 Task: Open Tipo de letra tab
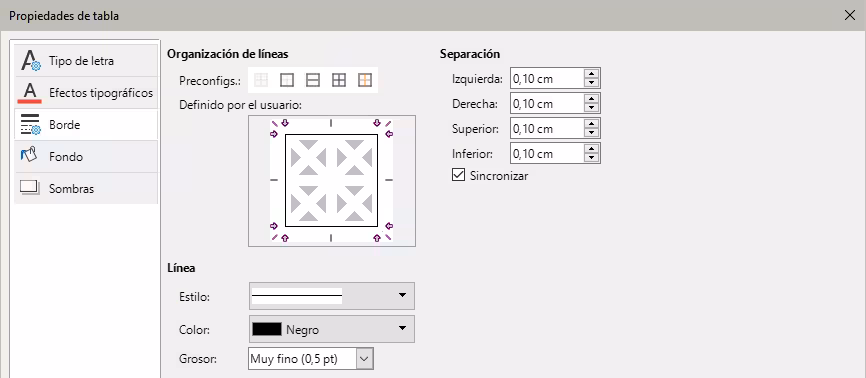click(86, 61)
